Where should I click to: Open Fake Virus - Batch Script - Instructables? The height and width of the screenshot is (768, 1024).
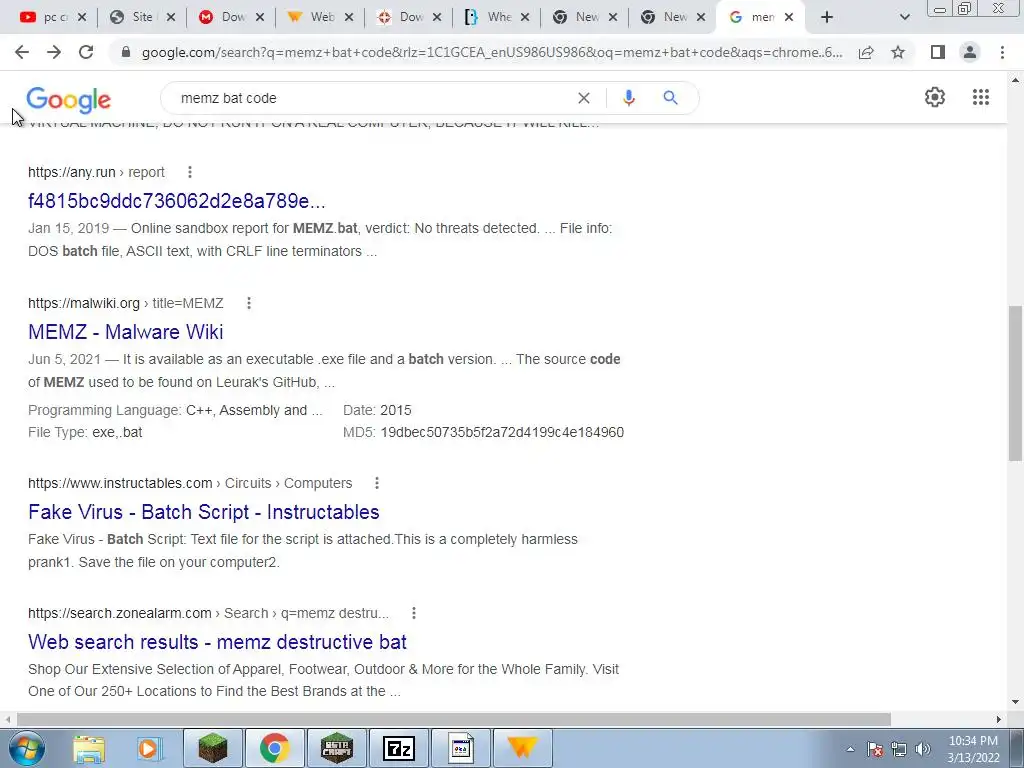[204, 512]
